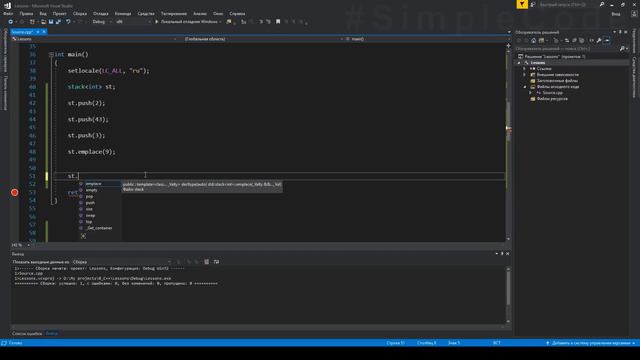
Task: Open the Правка menu
Action: point(26,13)
